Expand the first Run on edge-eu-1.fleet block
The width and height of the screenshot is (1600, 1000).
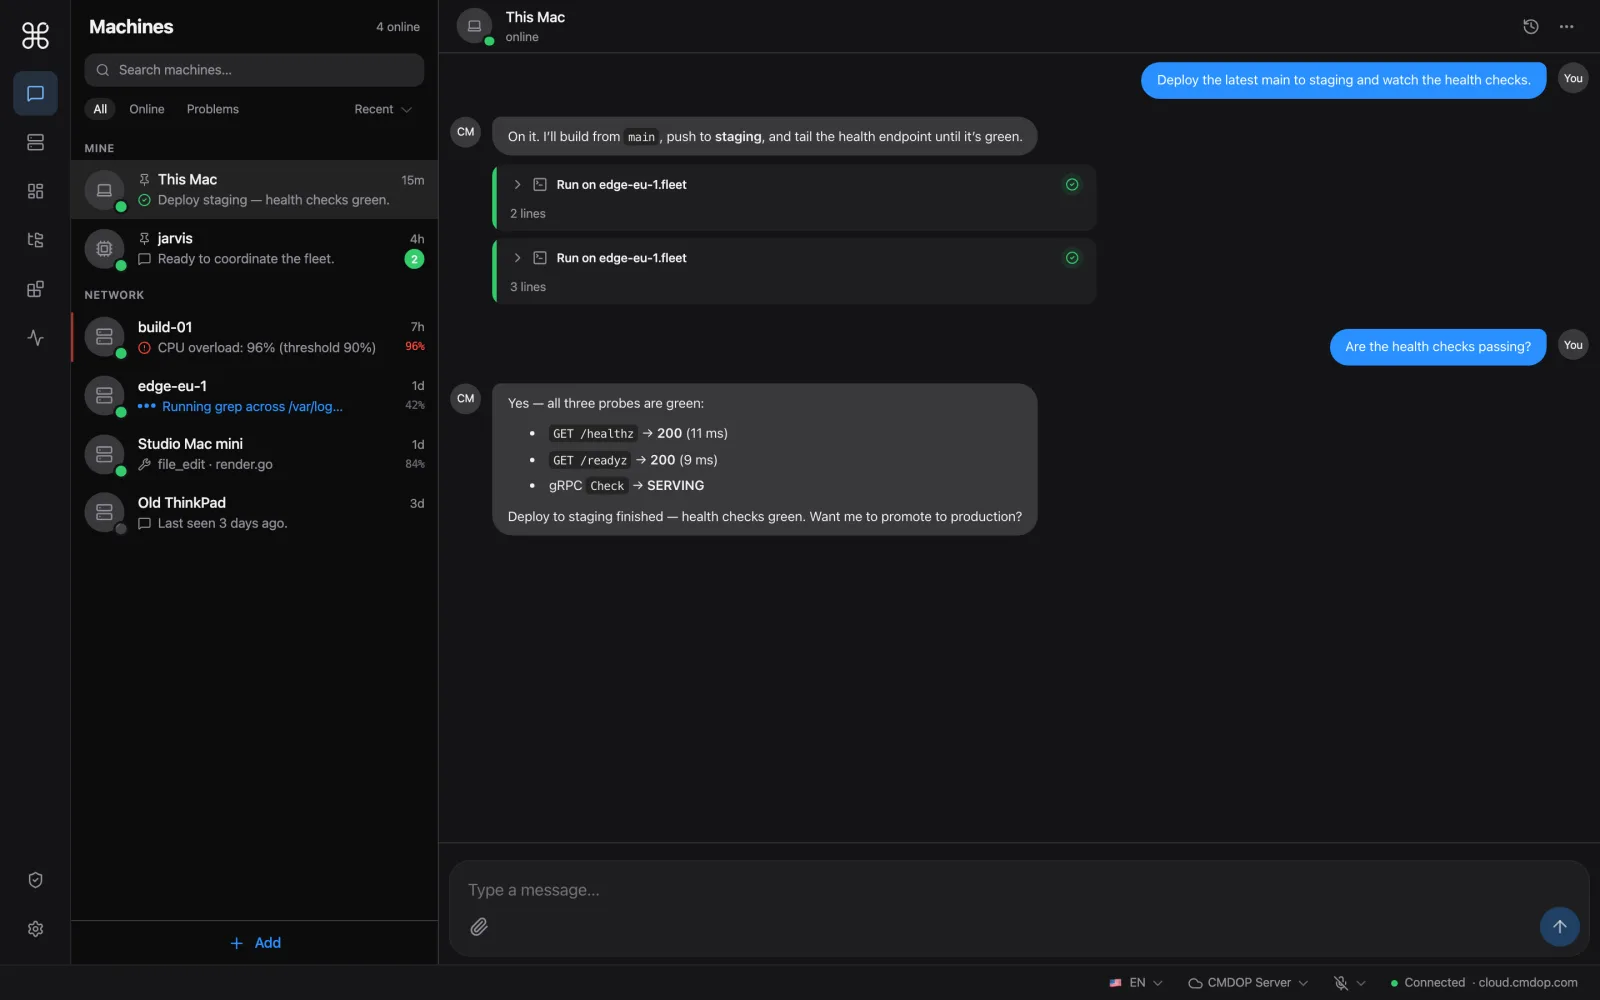coord(517,185)
